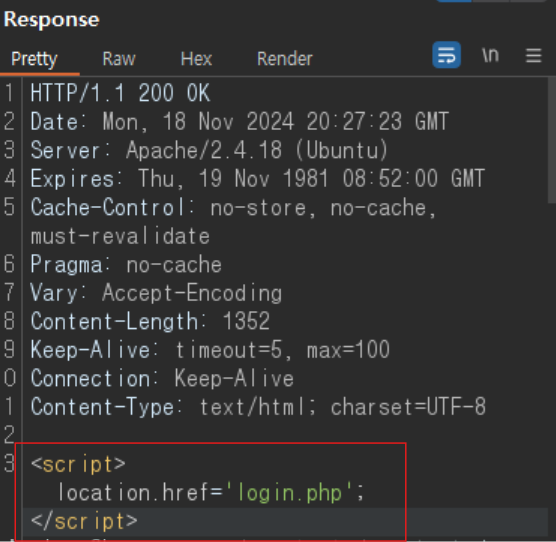Toggle the \n non-printable characters button
556x542 pixels.
pyautogui.click(x=491, y=55)
